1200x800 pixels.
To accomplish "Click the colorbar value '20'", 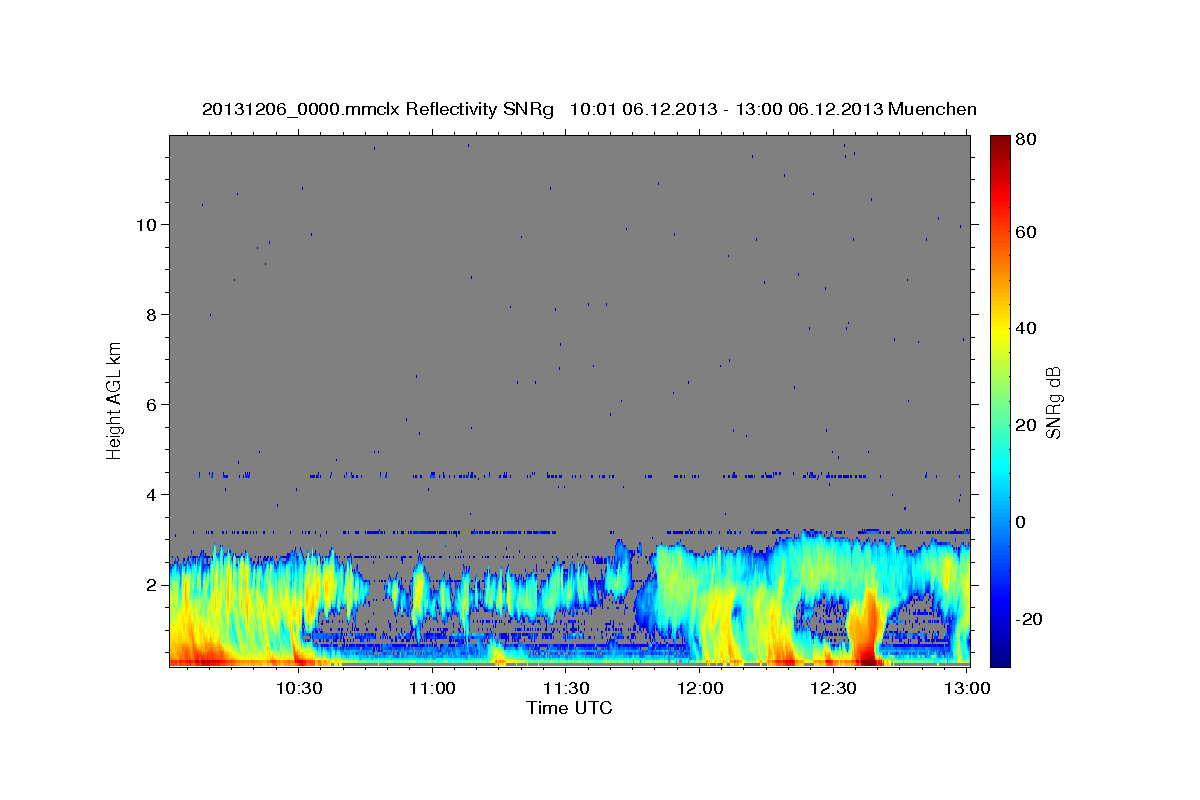I will pyautogui.click(x=1028, y=425).
